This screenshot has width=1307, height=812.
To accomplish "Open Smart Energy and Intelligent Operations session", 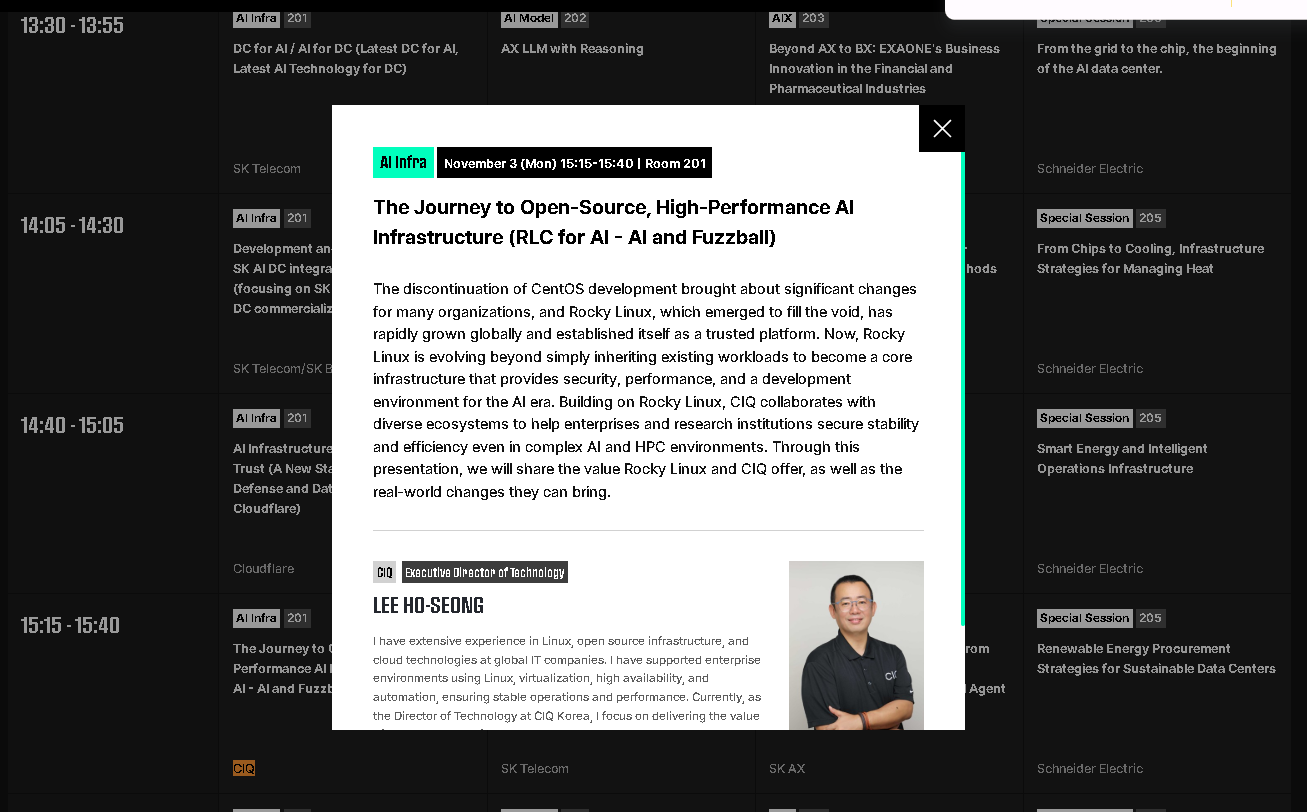I will [1121, 458].
